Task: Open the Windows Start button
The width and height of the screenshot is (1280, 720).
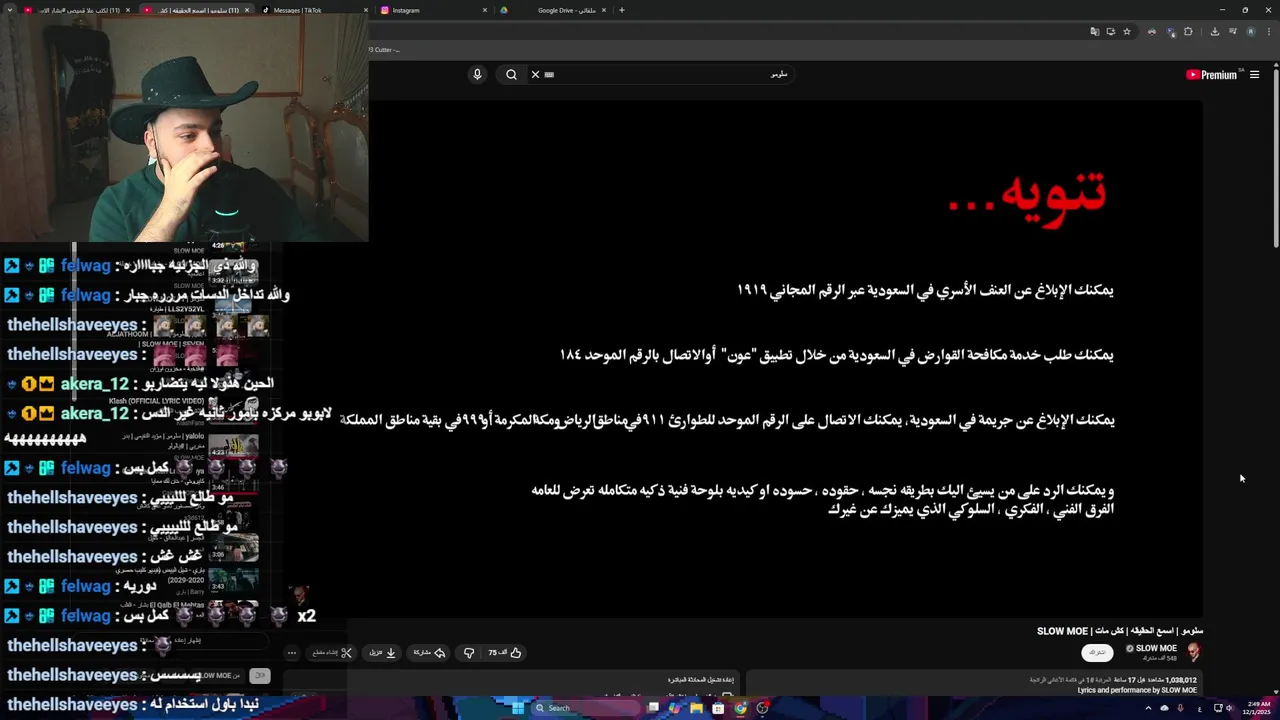Action: click(518, 708)
